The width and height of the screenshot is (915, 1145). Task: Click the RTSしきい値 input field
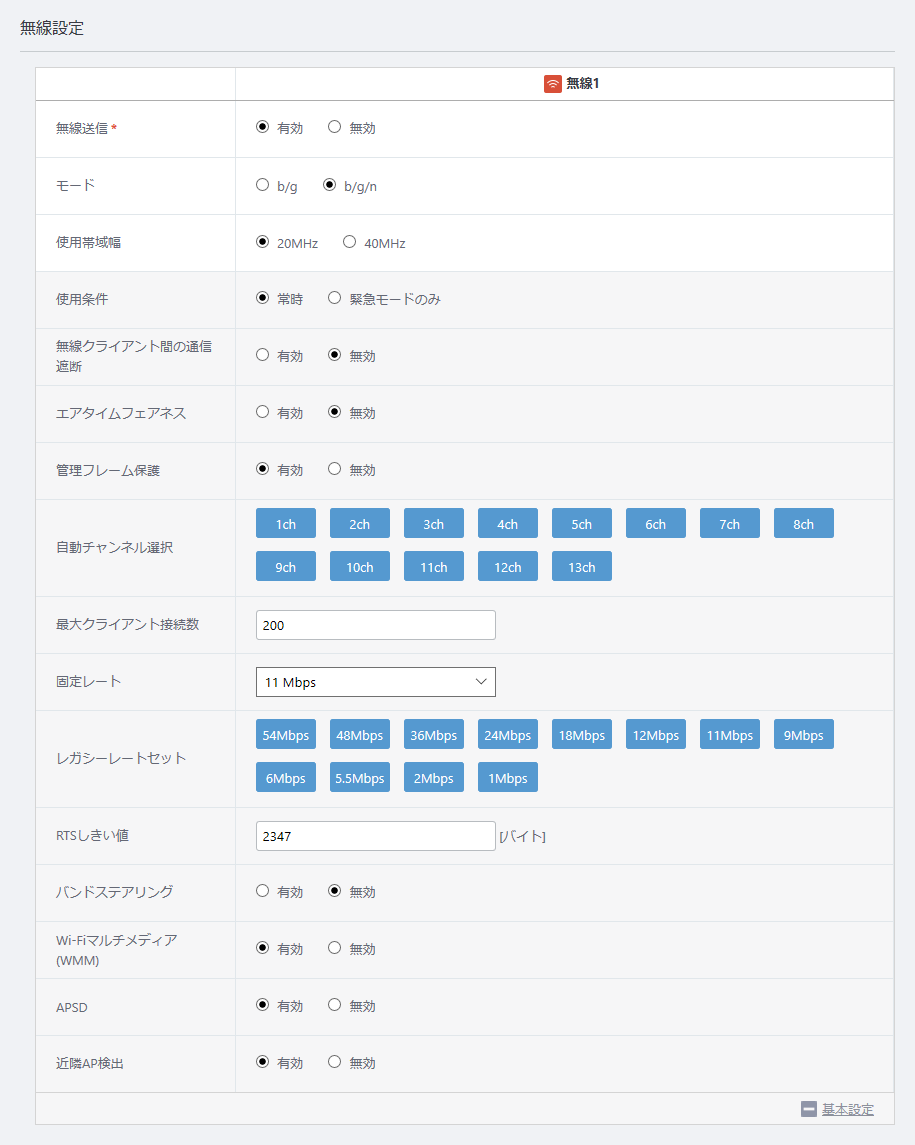[375, 836]
